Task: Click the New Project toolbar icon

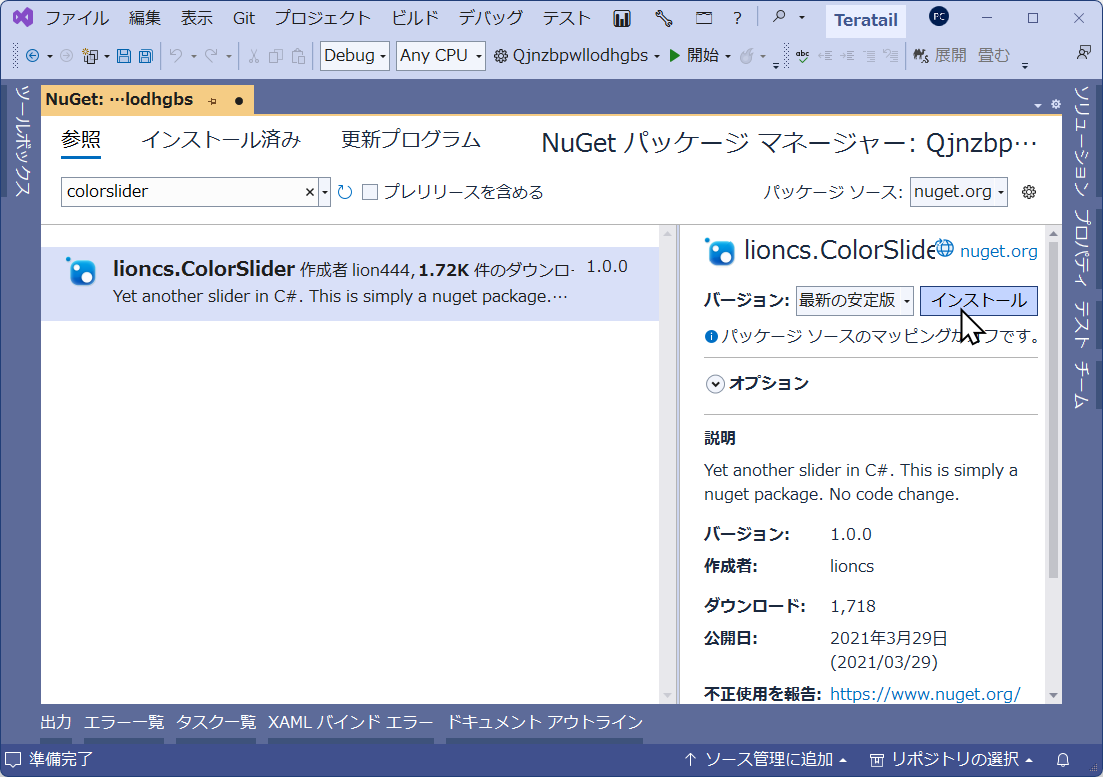Action: pyautogui.click(x=90, y=56)
